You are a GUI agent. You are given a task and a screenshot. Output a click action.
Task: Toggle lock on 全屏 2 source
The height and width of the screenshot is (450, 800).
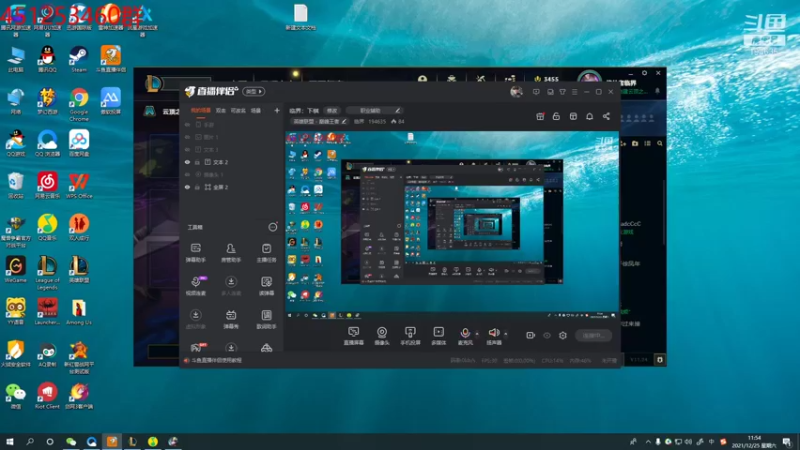pyautogui.click(x=197, y=187)
